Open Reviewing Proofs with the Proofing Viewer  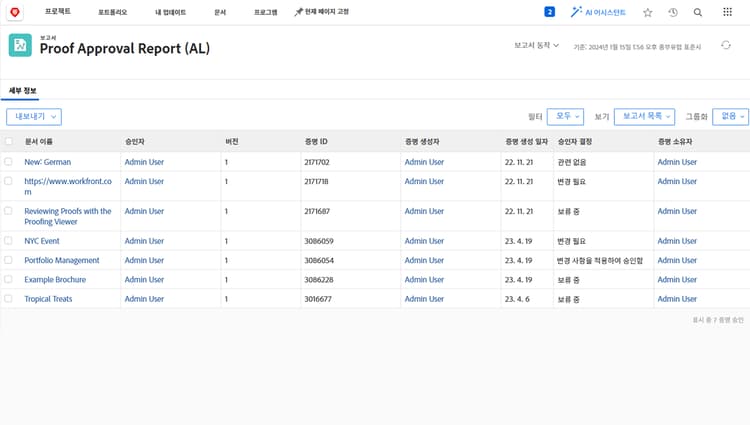click(67, 216)
